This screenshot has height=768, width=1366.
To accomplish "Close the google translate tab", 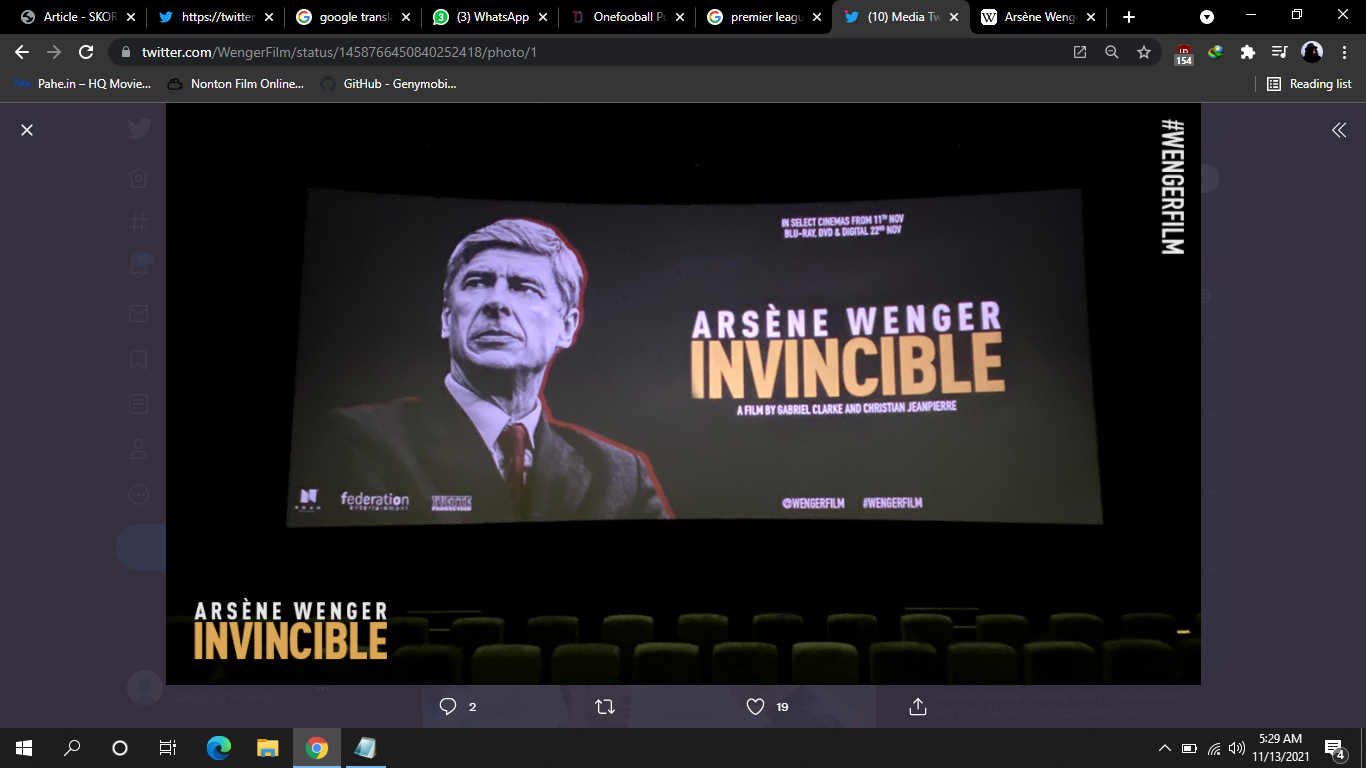I will (x=405, y=17).
